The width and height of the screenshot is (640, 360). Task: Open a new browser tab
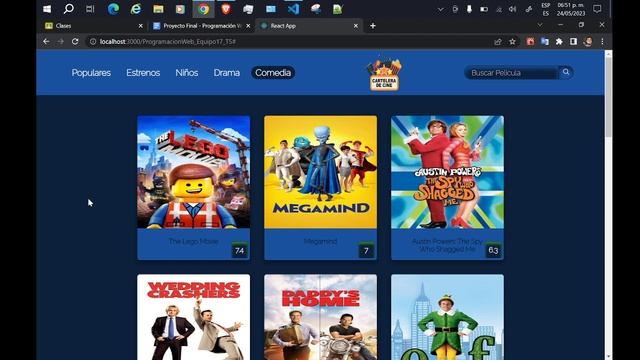[x=373, y=26]
